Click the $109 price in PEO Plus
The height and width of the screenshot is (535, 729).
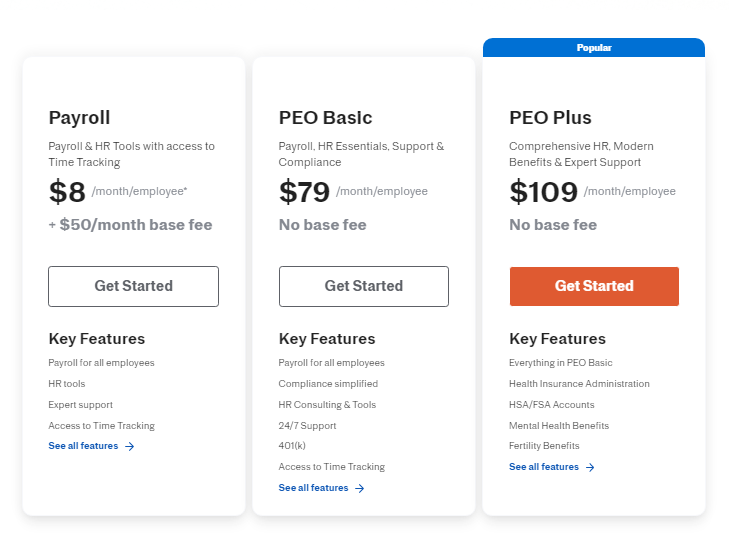coord(543,192)
